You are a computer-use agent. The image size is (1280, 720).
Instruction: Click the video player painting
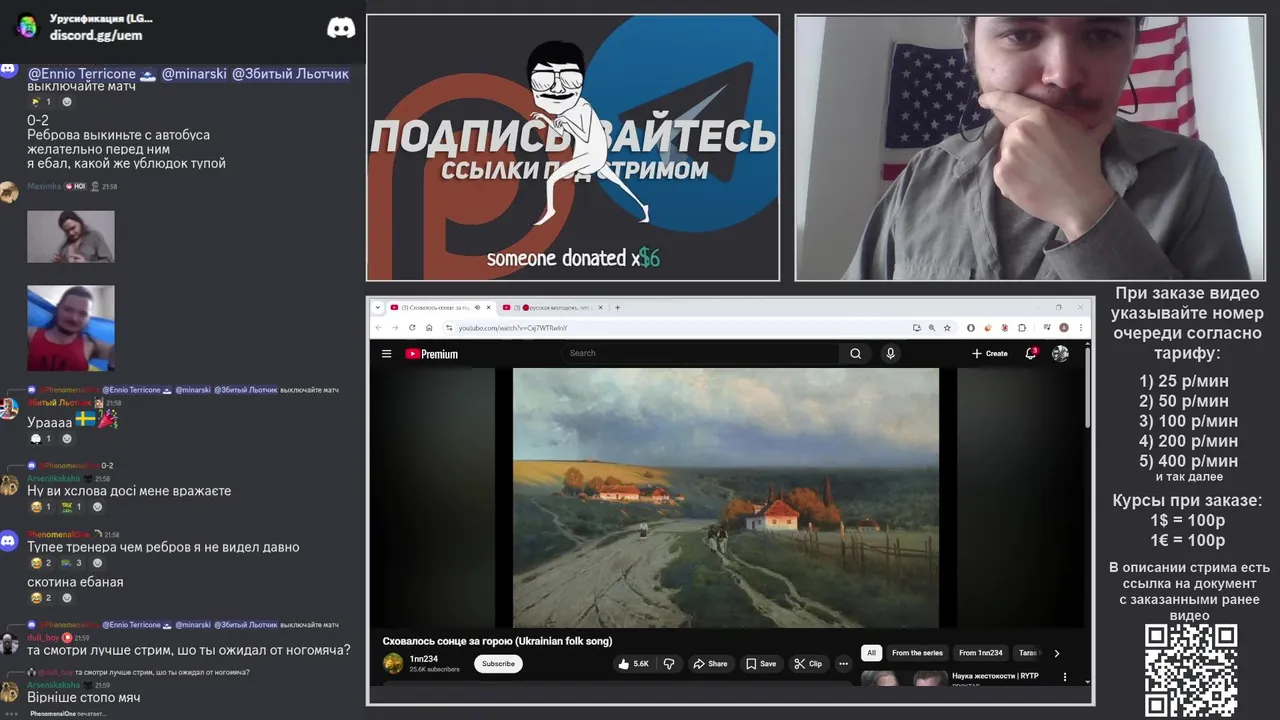coord(726,497)
